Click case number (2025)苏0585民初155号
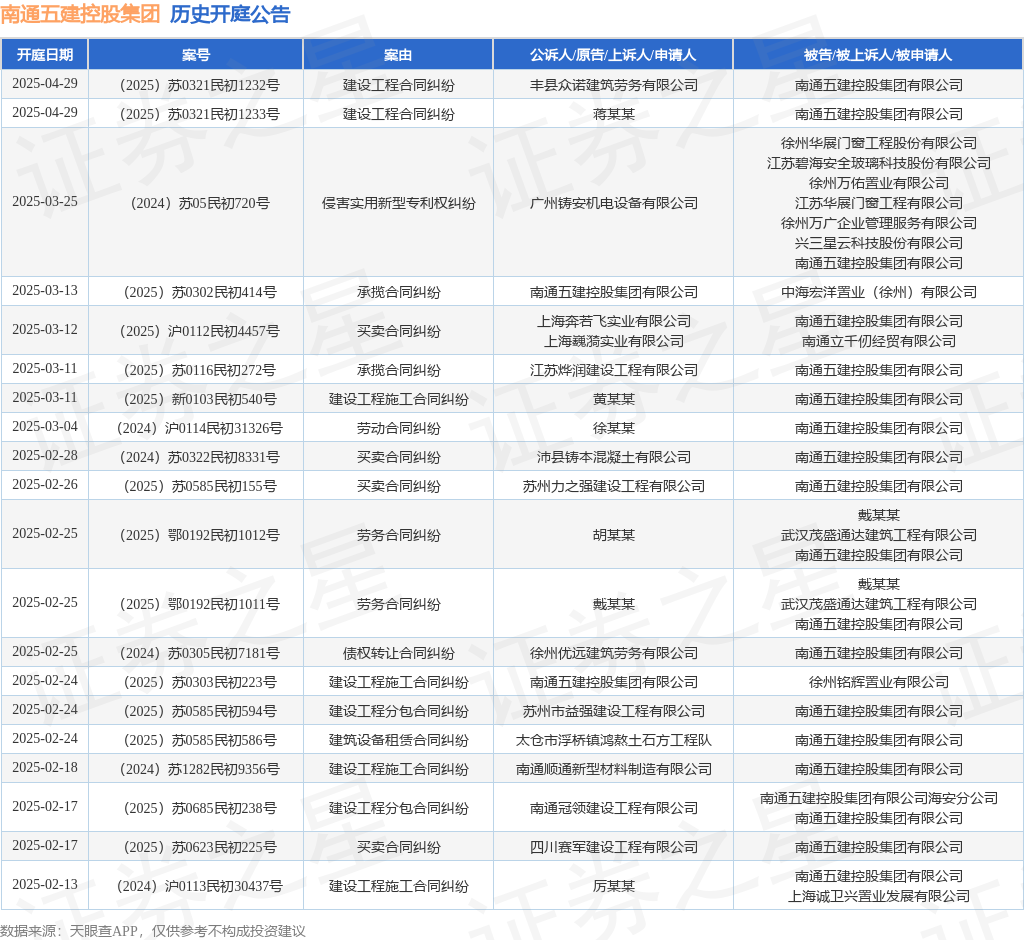This screenshot has height=940, width=1024. pos(196,486)
